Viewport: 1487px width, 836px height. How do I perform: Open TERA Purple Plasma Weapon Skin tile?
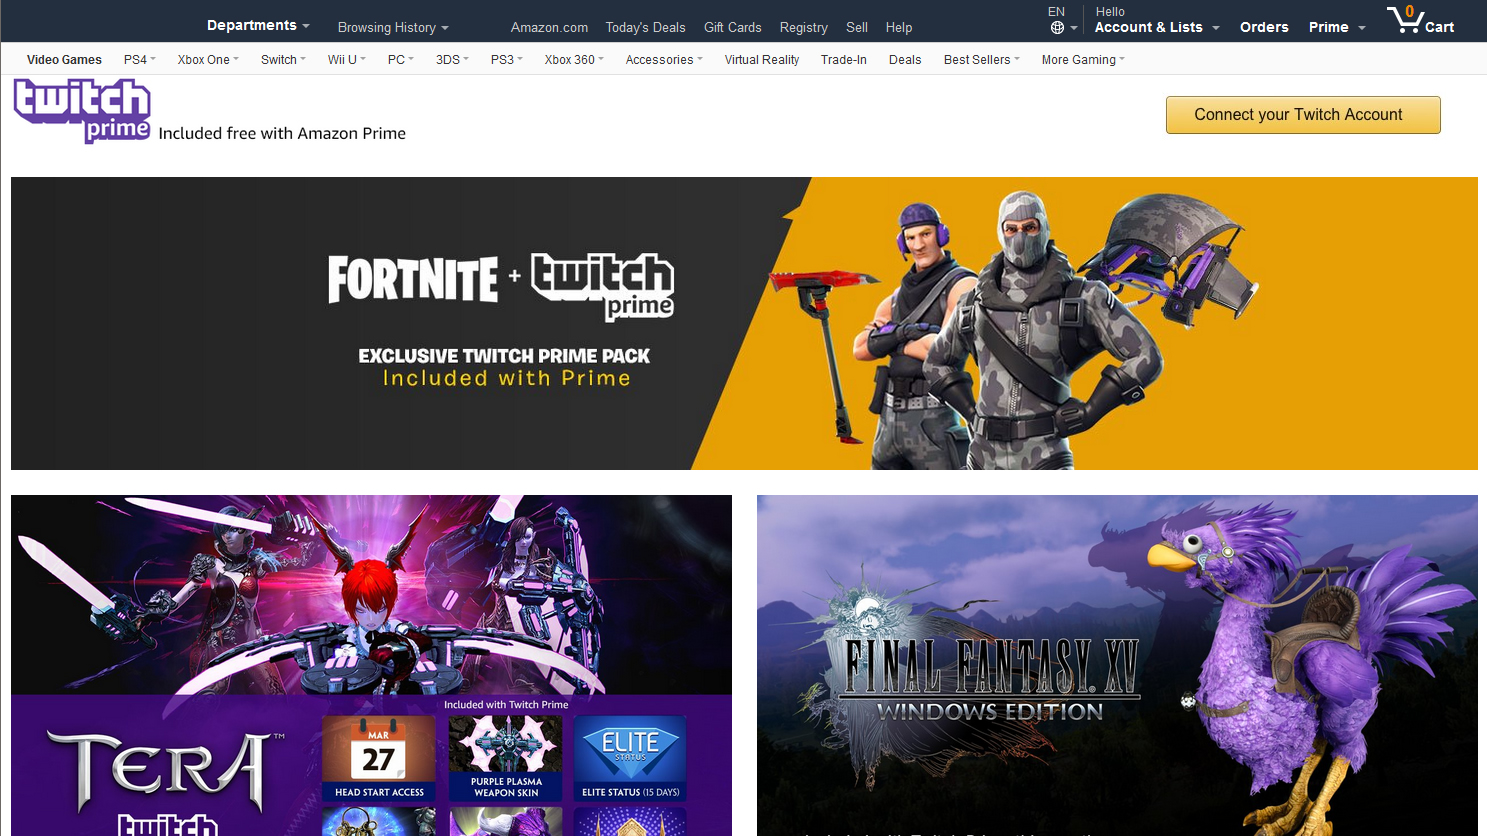506,758
